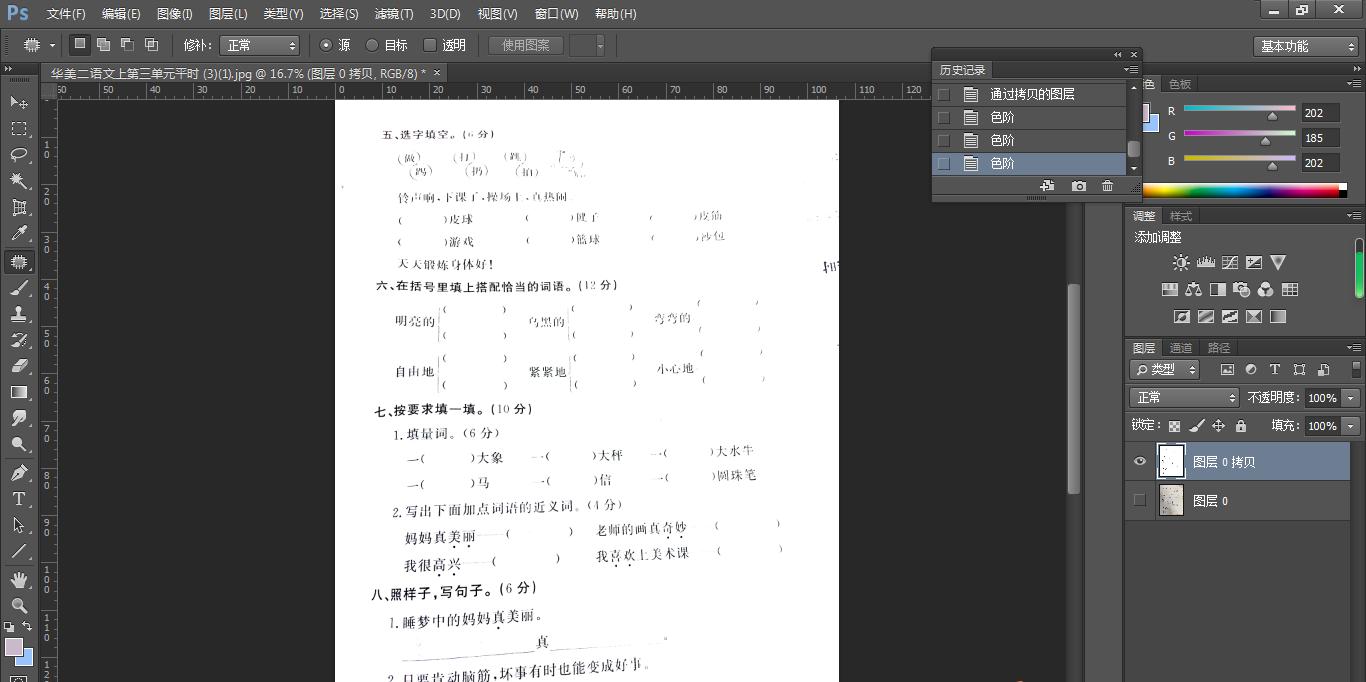Image resolution: width=1366 pixels, height=682 pixels.
Task: Hide the 图层 0 拷贝 layer
Action: pyautogui.click(x=1140, y=461)
